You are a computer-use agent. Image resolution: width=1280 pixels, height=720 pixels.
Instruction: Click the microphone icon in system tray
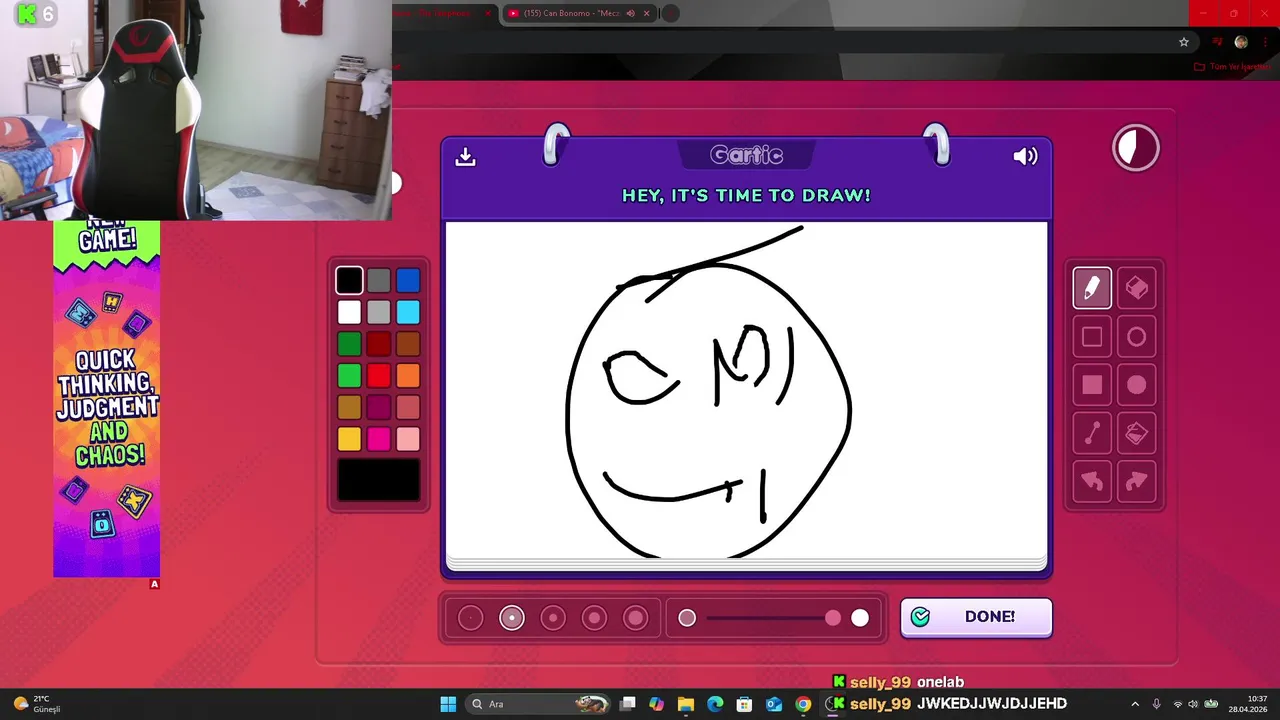[x=1156, y=704]
